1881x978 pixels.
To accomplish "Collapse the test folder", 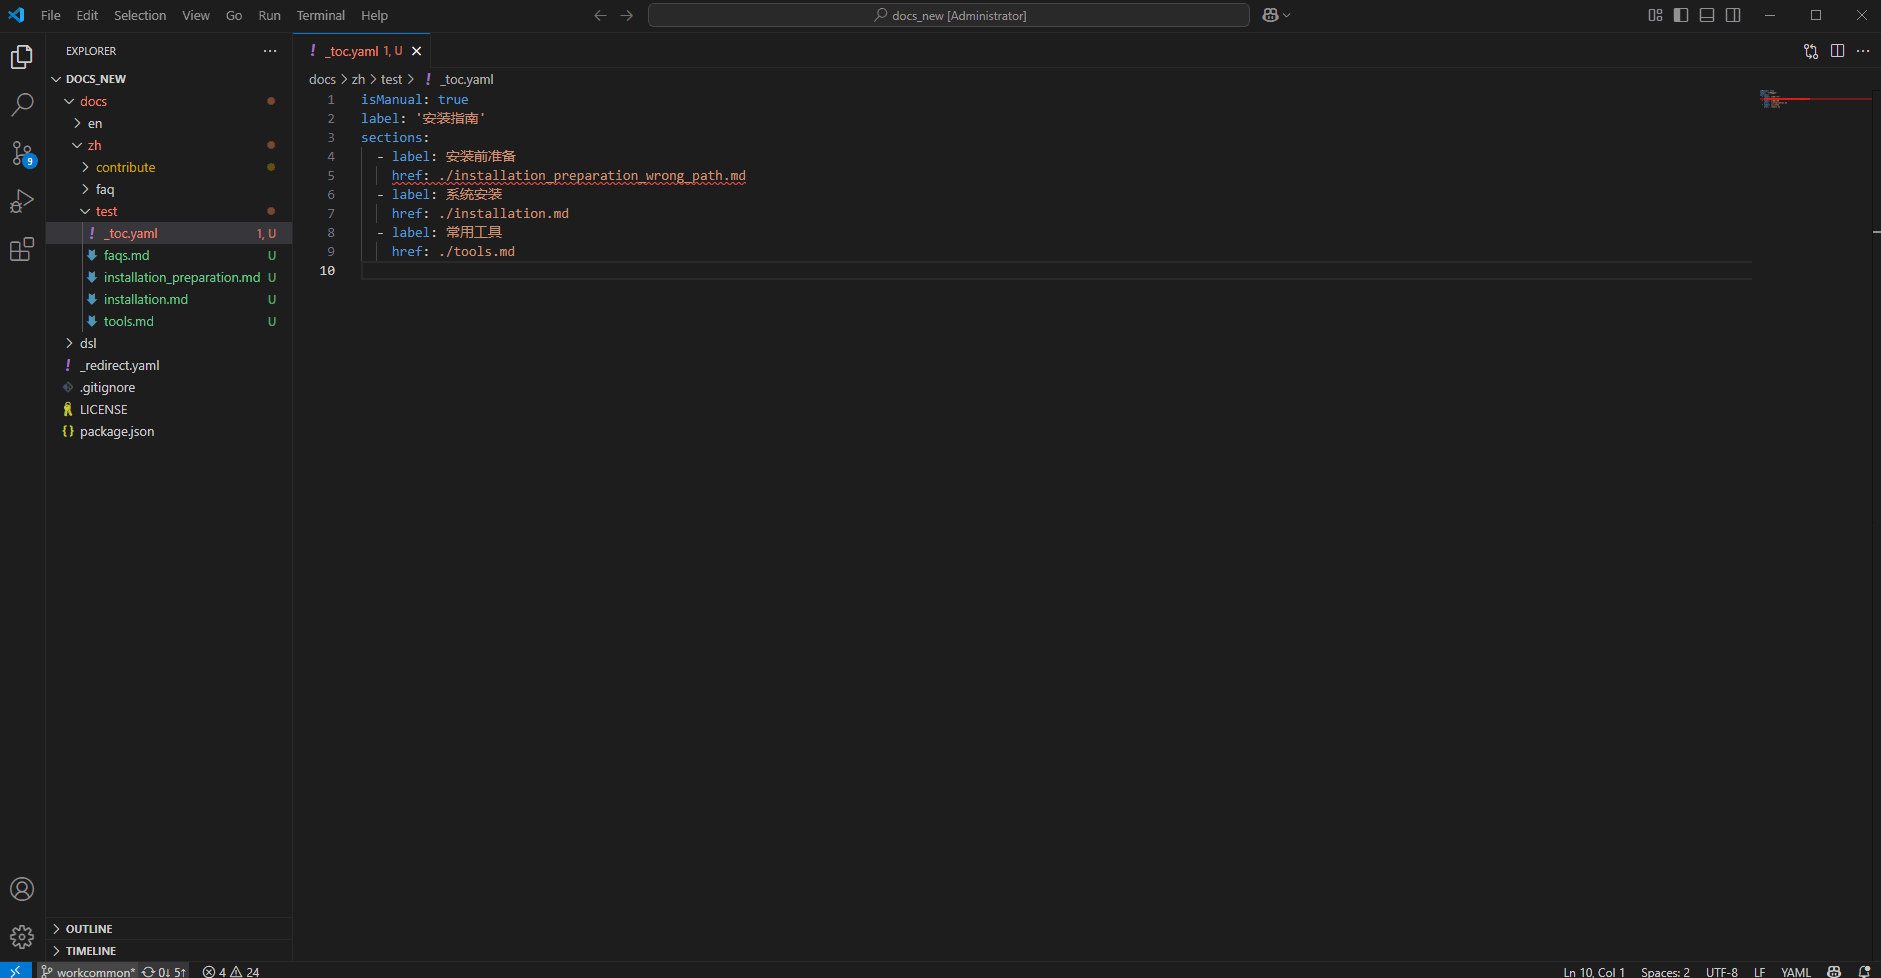I will pos(106,211).
